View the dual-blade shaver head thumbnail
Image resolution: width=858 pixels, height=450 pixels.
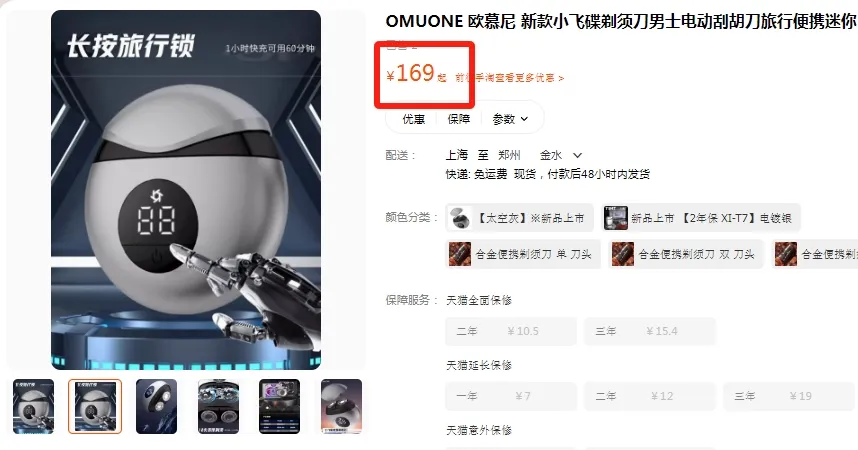coord(156,406)
